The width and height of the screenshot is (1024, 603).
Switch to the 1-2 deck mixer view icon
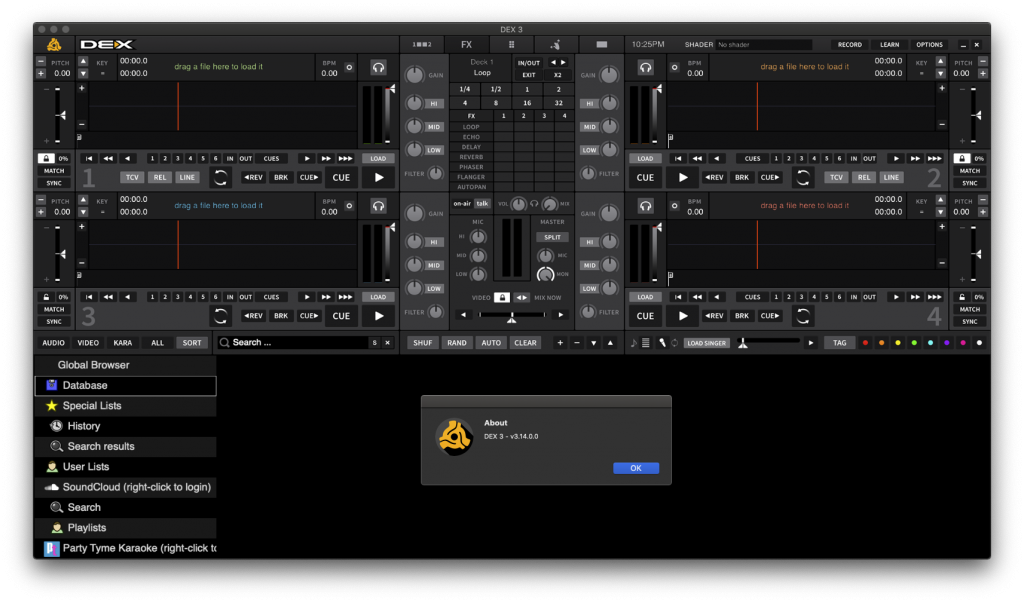(x=422, y=44)
